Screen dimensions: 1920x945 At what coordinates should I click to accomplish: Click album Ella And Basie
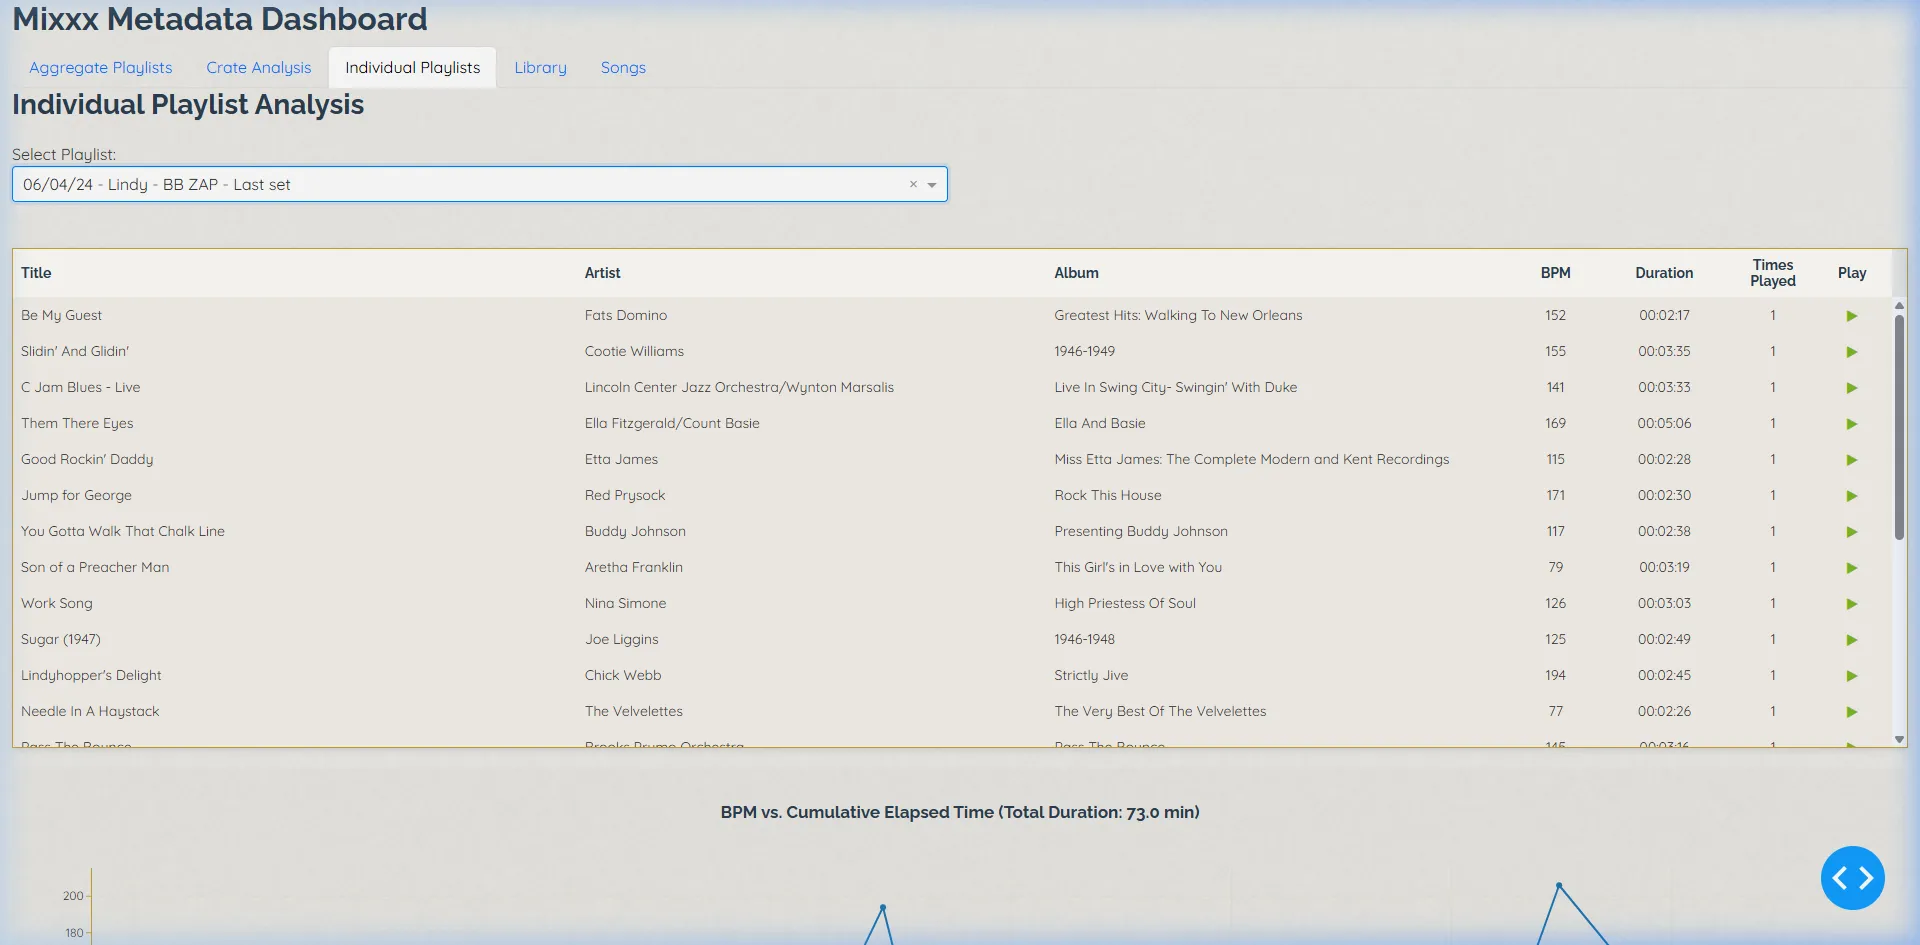click(x=1100, y=423)
